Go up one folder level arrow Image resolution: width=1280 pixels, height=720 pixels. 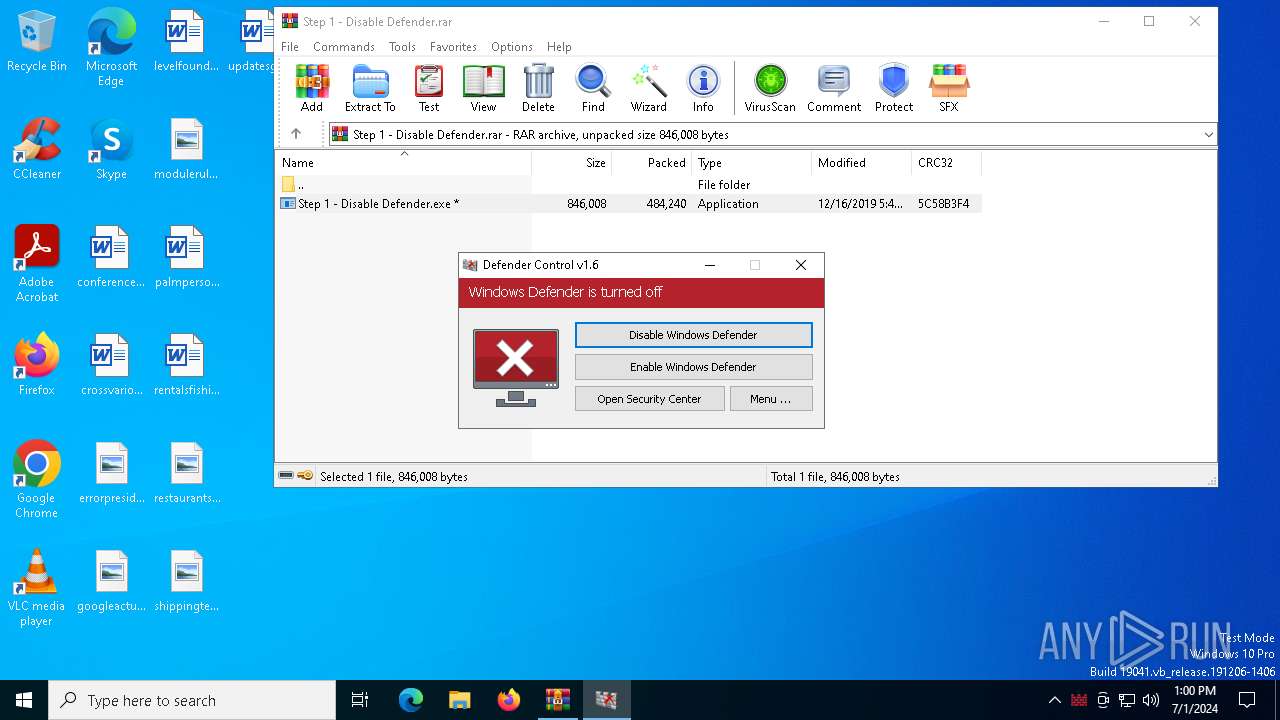point(296,134)
